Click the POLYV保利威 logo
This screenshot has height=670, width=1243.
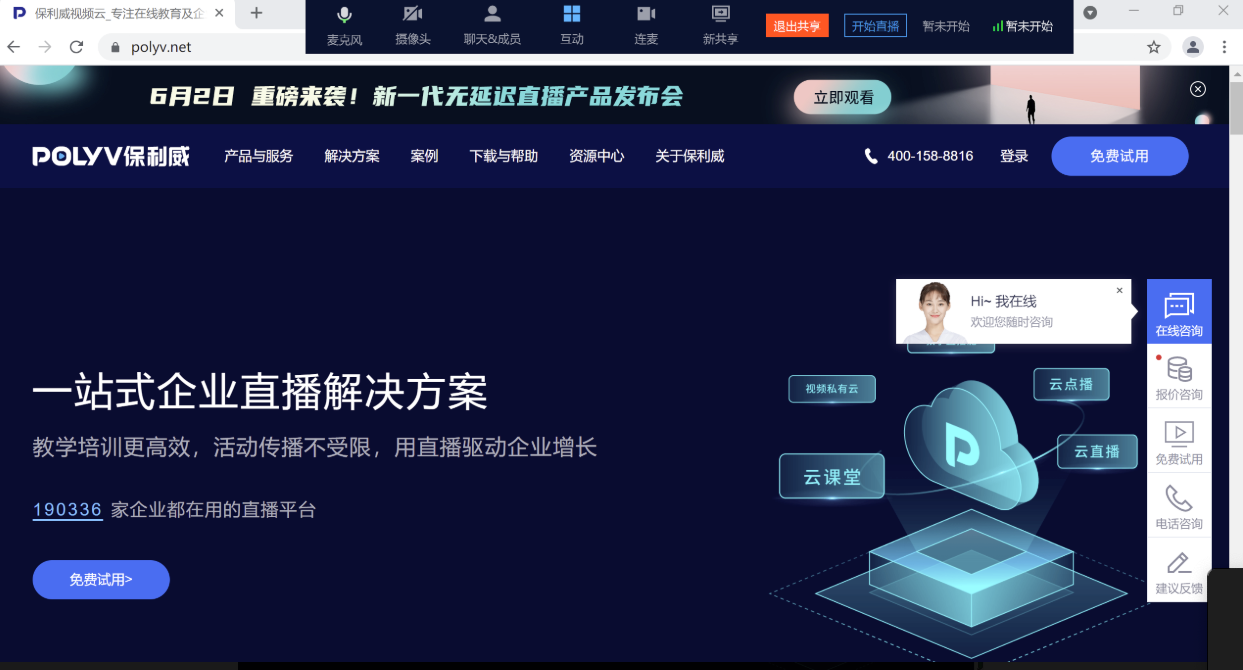click(x=110, y=156)
